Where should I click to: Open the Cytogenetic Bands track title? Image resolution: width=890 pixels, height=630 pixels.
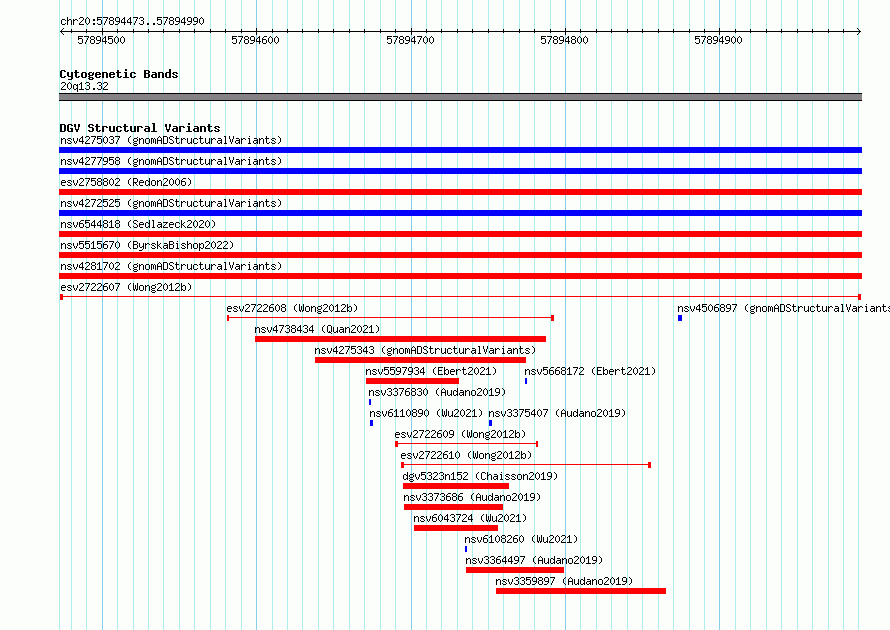pyautogui.click(x=119, y=74)
